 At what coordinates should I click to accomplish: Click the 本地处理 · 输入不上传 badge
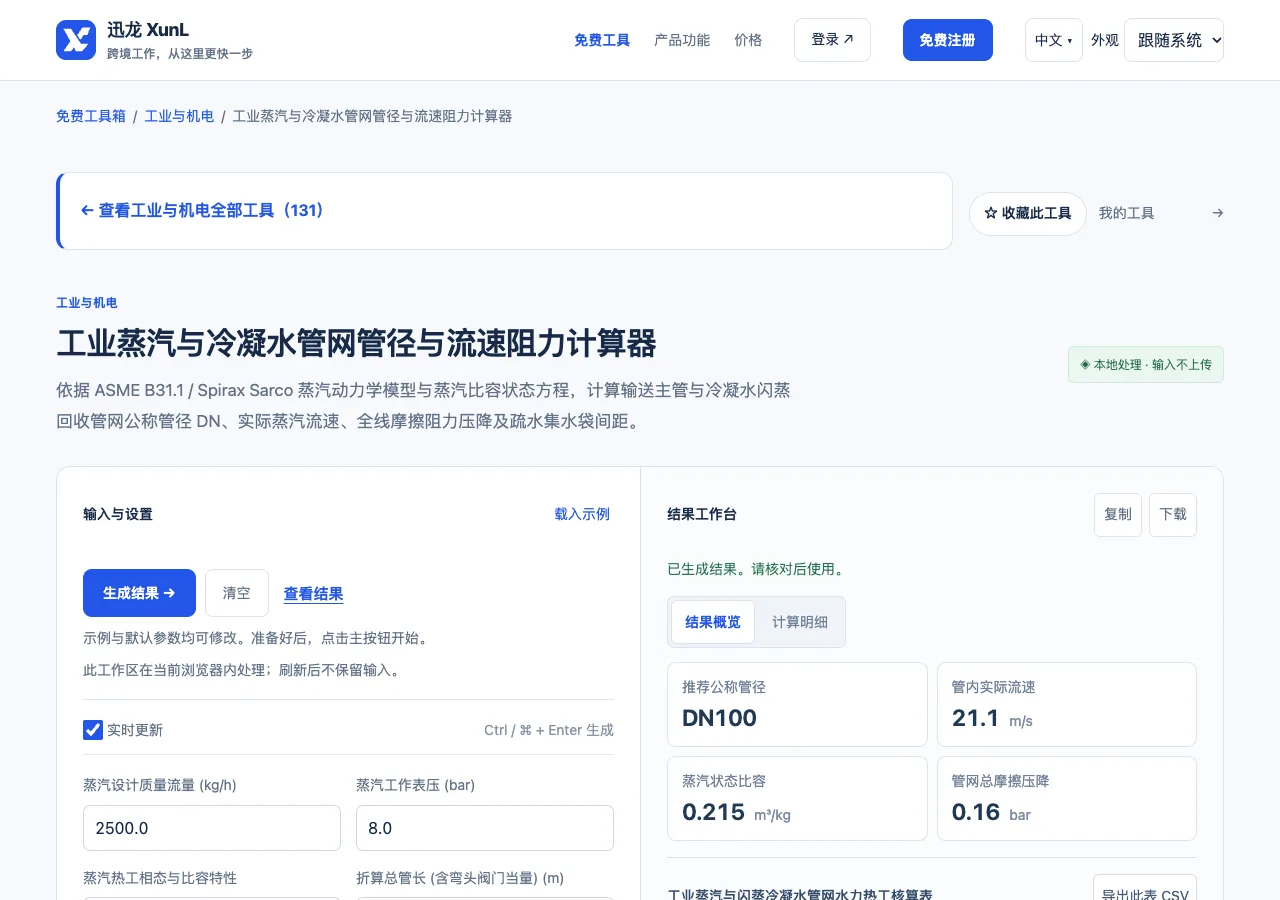1146,365
